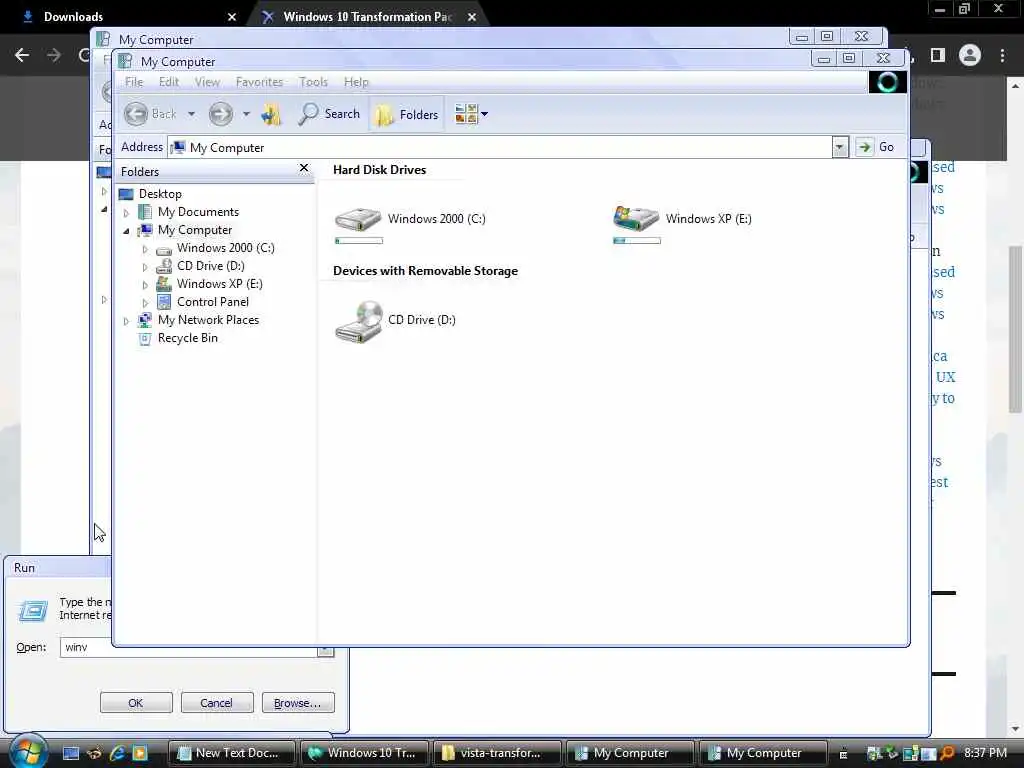The width and height of the screenshot is (1024, 768).
Task: Click the Windows Start orb
Action: 28,751
